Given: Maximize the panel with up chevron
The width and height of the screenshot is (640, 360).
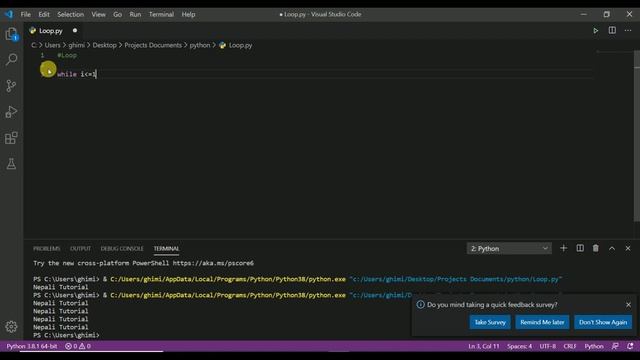Looking at the screenshot, I should 612,248.
